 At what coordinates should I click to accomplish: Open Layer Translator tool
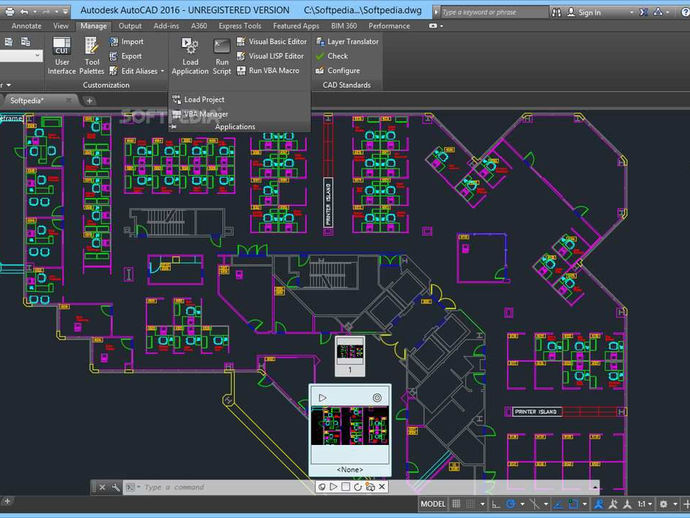[x=347, y=41]
